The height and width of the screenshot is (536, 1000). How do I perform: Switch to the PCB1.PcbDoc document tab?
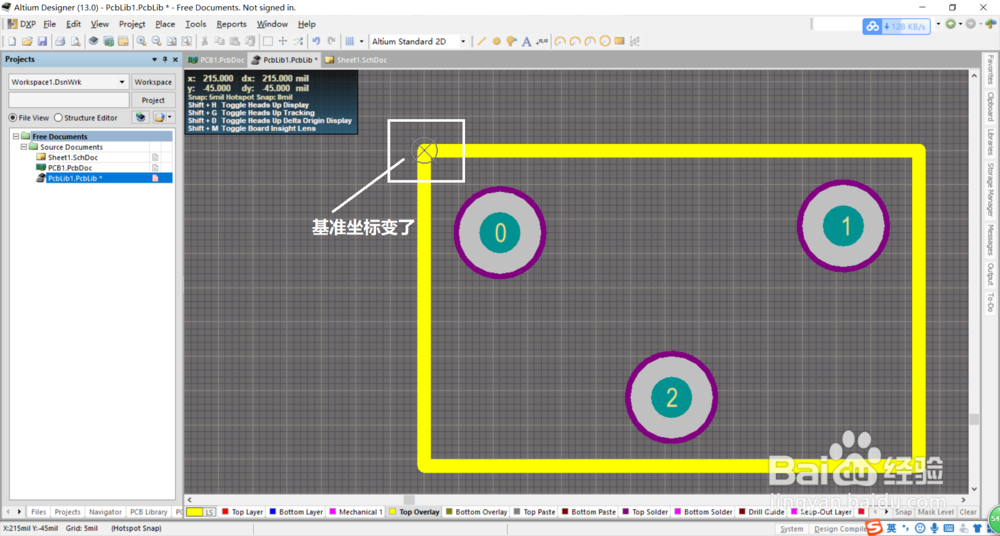coord(216,60)
